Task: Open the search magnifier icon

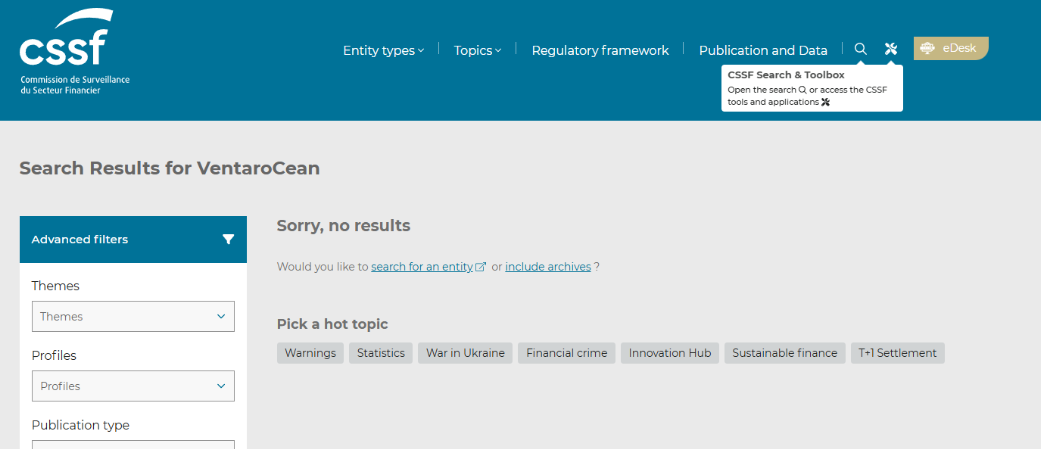Action: pos(860,49)
